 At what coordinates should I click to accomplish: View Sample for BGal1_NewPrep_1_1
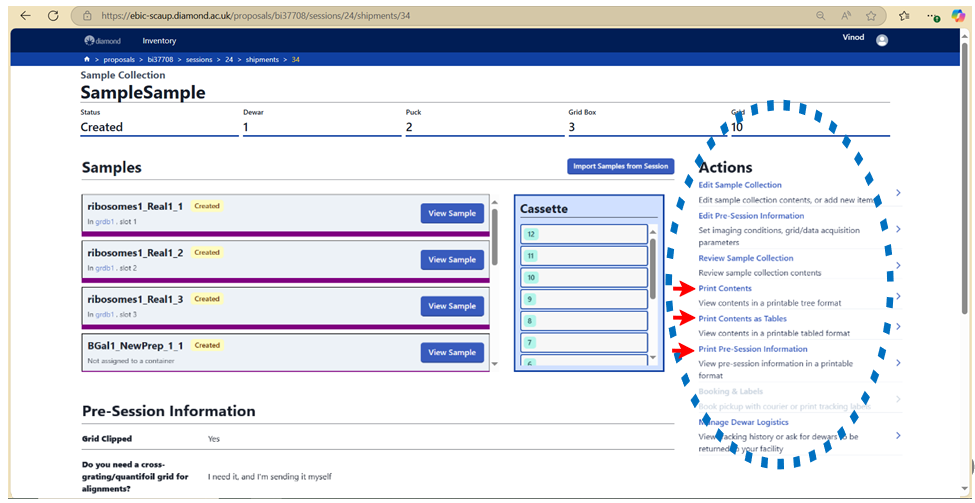tap(452, 353)
